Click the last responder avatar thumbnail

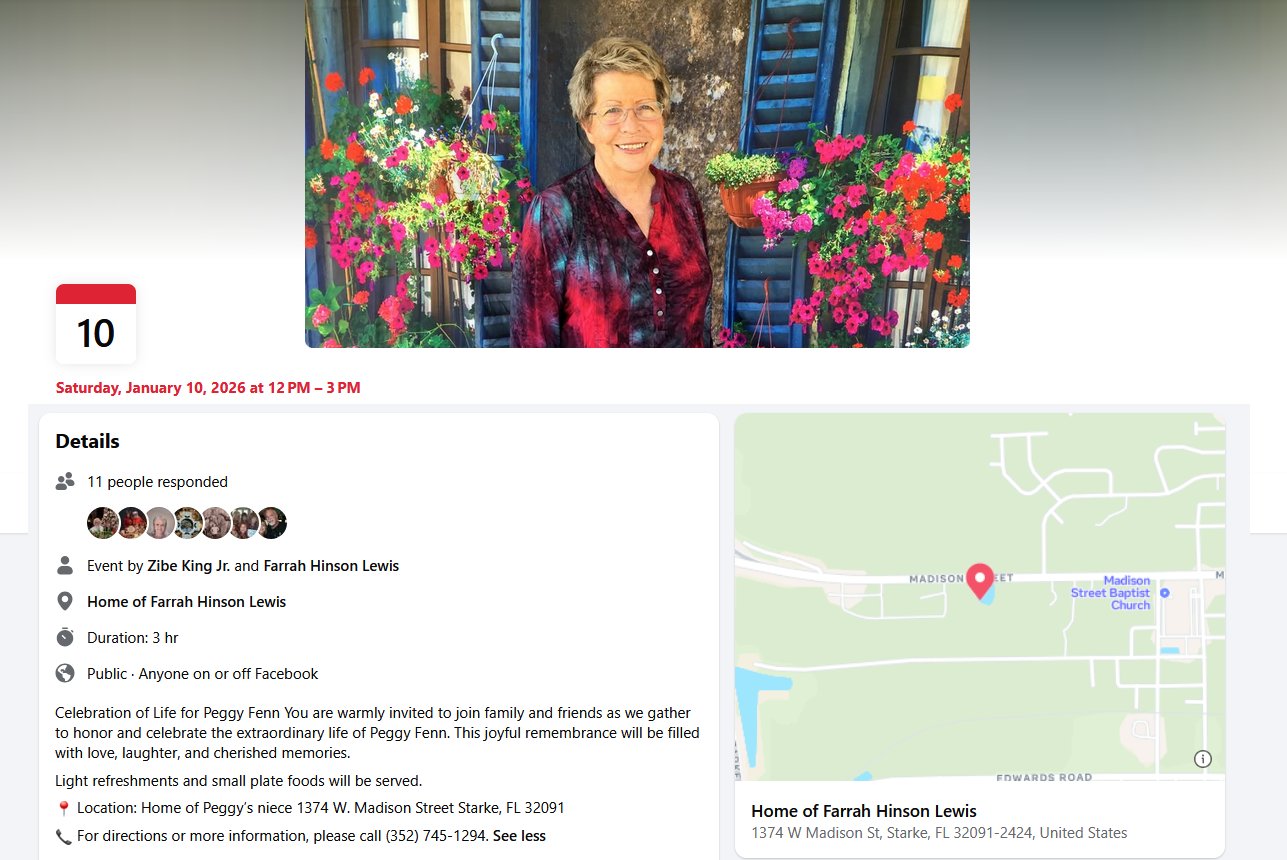coord(271,523)
